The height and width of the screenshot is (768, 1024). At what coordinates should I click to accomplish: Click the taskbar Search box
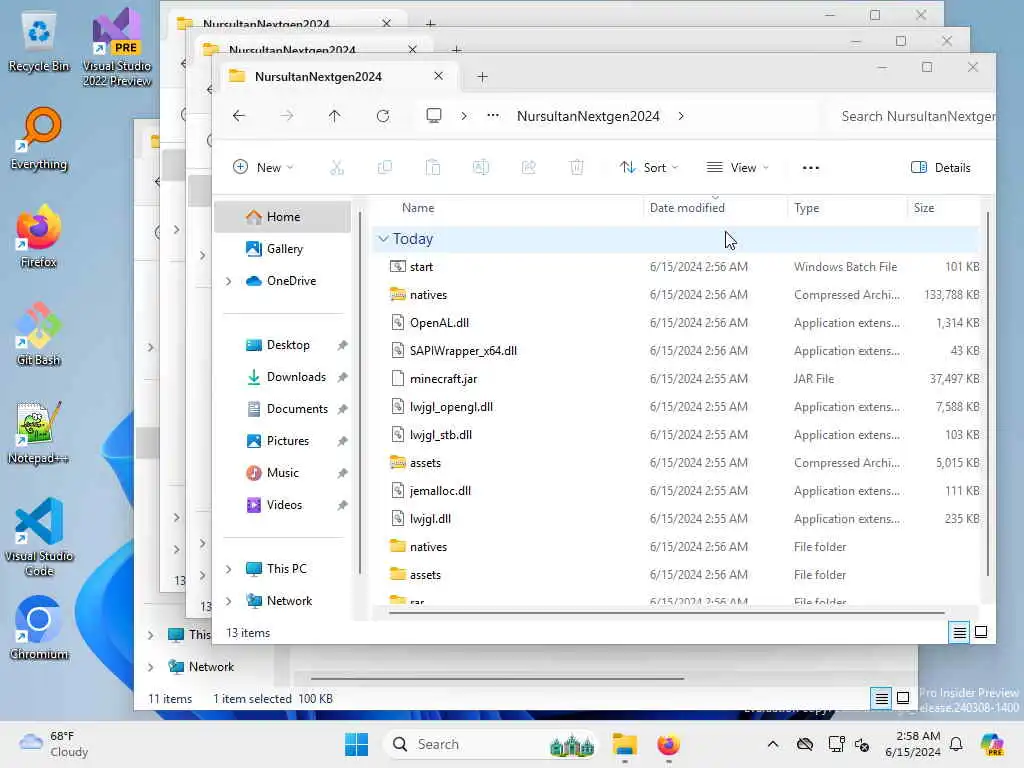pyautogui.click(x=490, y=744)
